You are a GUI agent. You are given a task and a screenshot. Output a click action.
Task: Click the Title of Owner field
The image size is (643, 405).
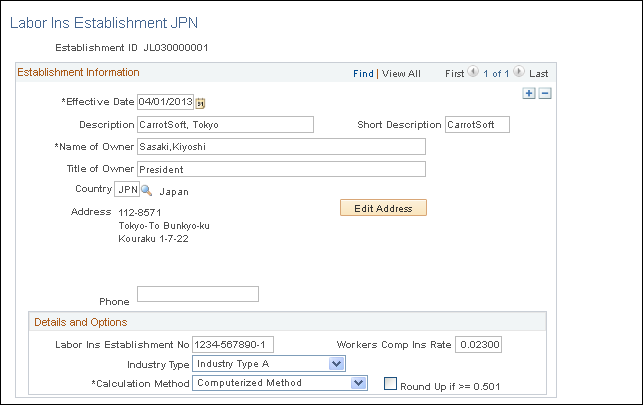pyautogui.click(x=281, y=169)
